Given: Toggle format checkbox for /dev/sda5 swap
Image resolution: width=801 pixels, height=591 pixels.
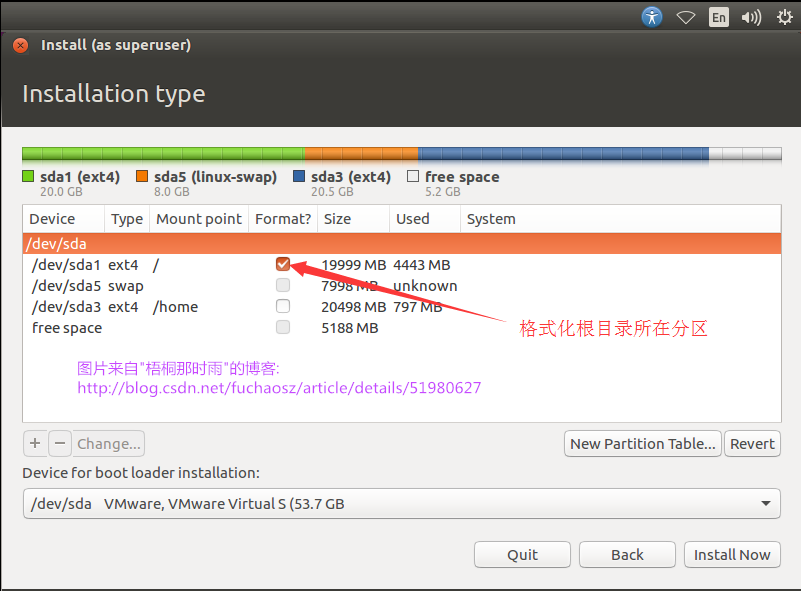Looking at the screenshot, I should 283,286.
